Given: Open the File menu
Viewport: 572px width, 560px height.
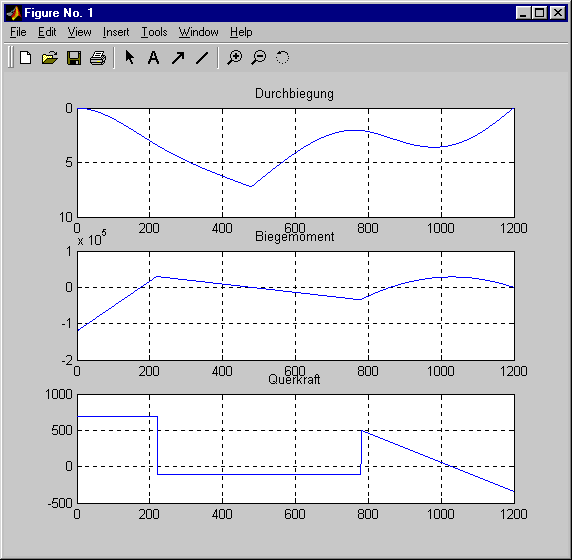Looking at the screenshot, I should 18,32.
